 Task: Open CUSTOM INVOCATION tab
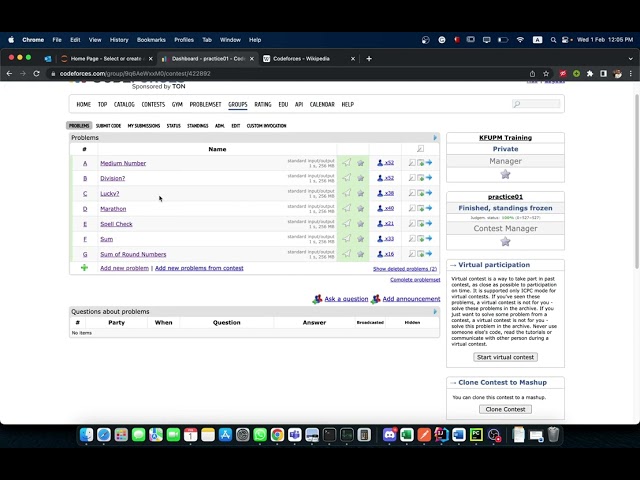tap(267, 126)
